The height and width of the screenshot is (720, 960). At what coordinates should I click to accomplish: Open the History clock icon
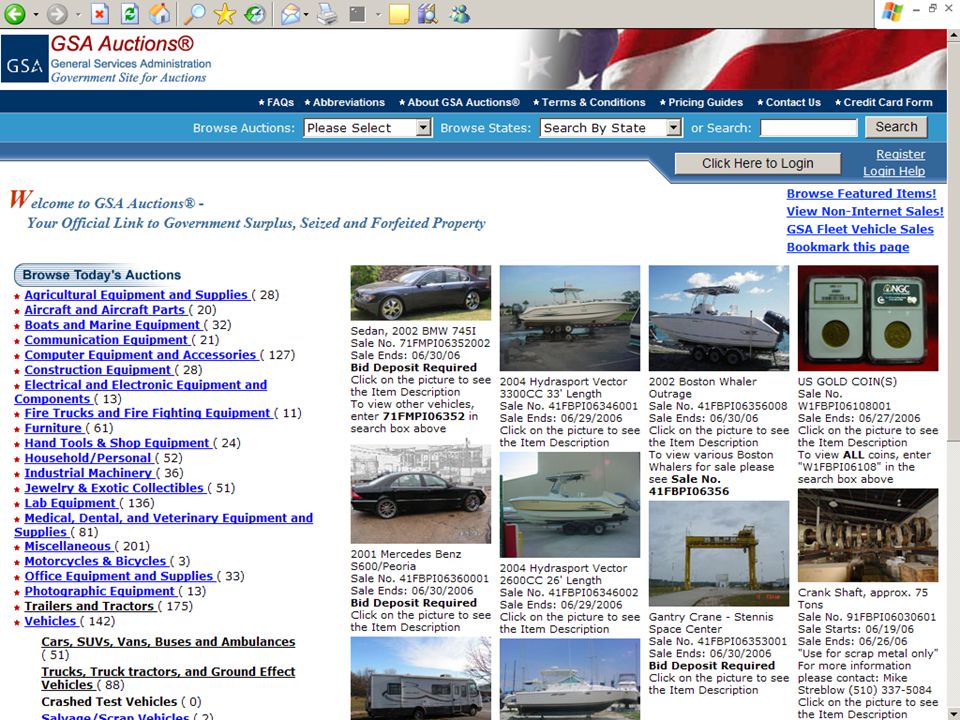[254, 13]
